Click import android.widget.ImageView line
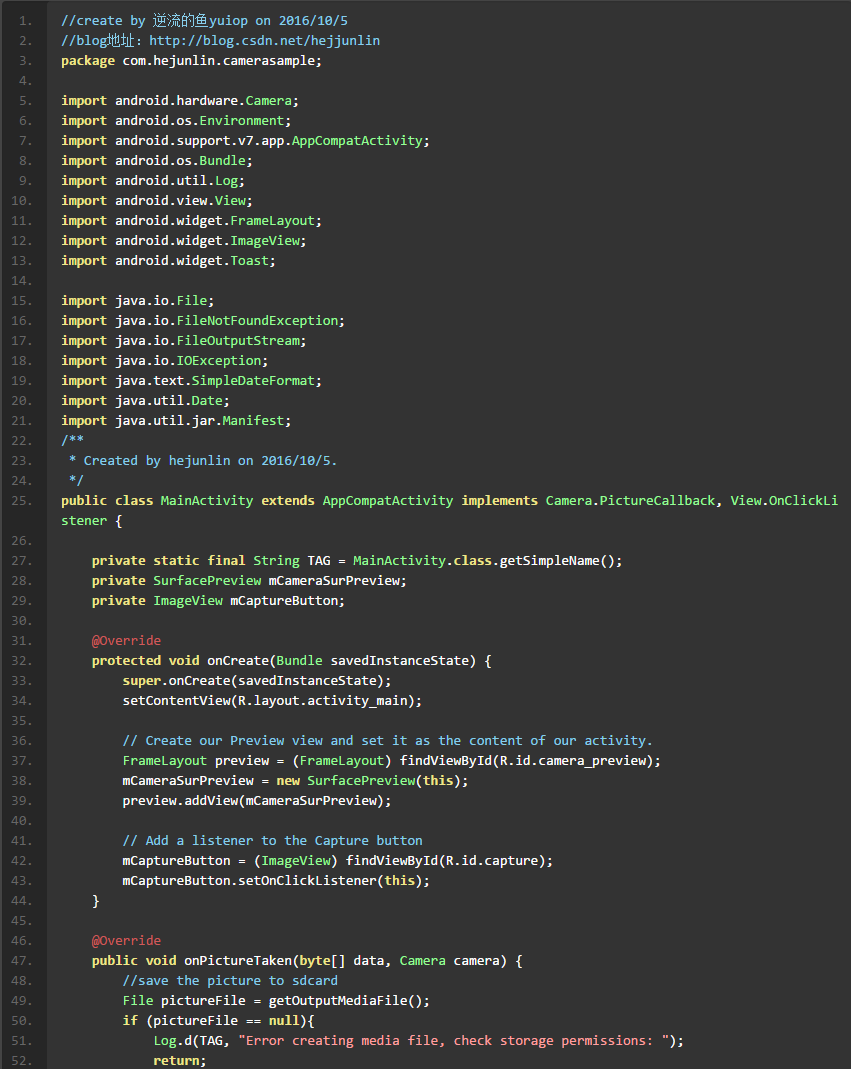Screen dimensions: 851x1069 click(183, 241)
